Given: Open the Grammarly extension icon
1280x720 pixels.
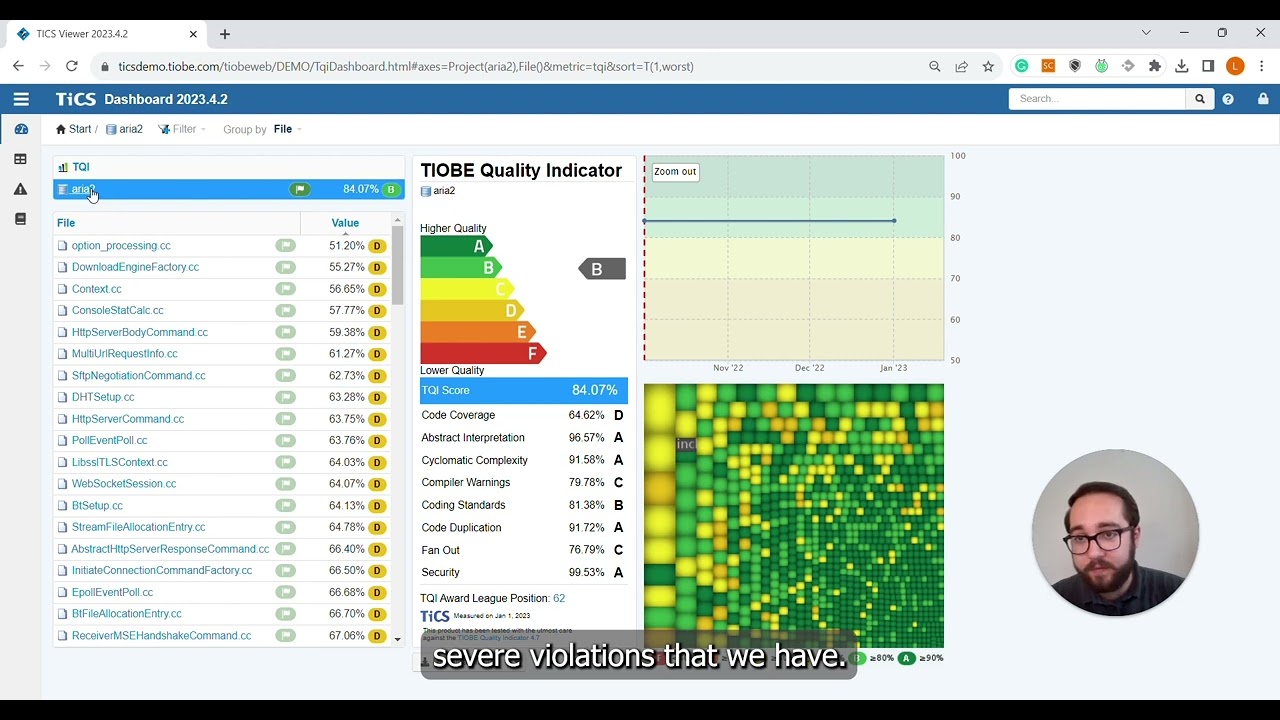Looking at the screenshot, I should (x=1021, y=66).
